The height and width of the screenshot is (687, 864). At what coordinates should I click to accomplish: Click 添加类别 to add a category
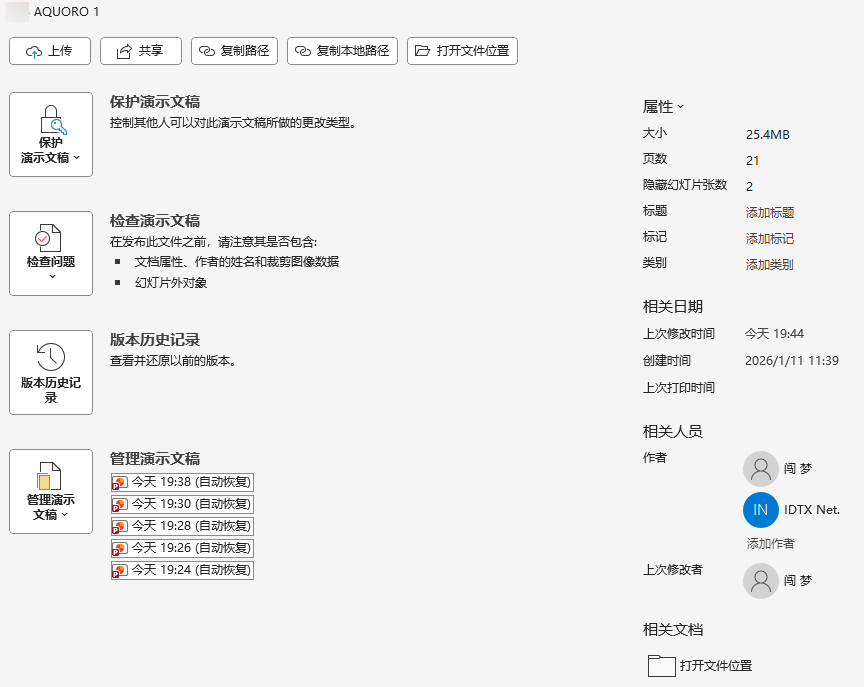point(770,265)
